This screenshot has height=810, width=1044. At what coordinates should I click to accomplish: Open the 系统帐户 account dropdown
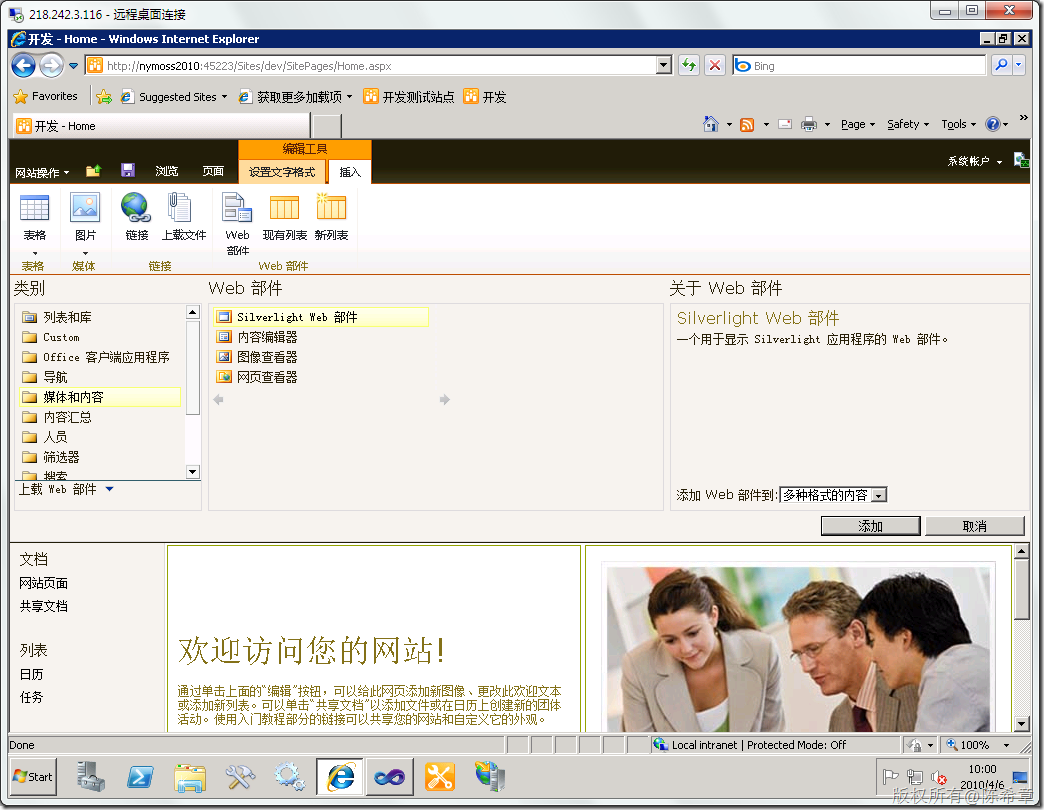(x=975, y=161)
